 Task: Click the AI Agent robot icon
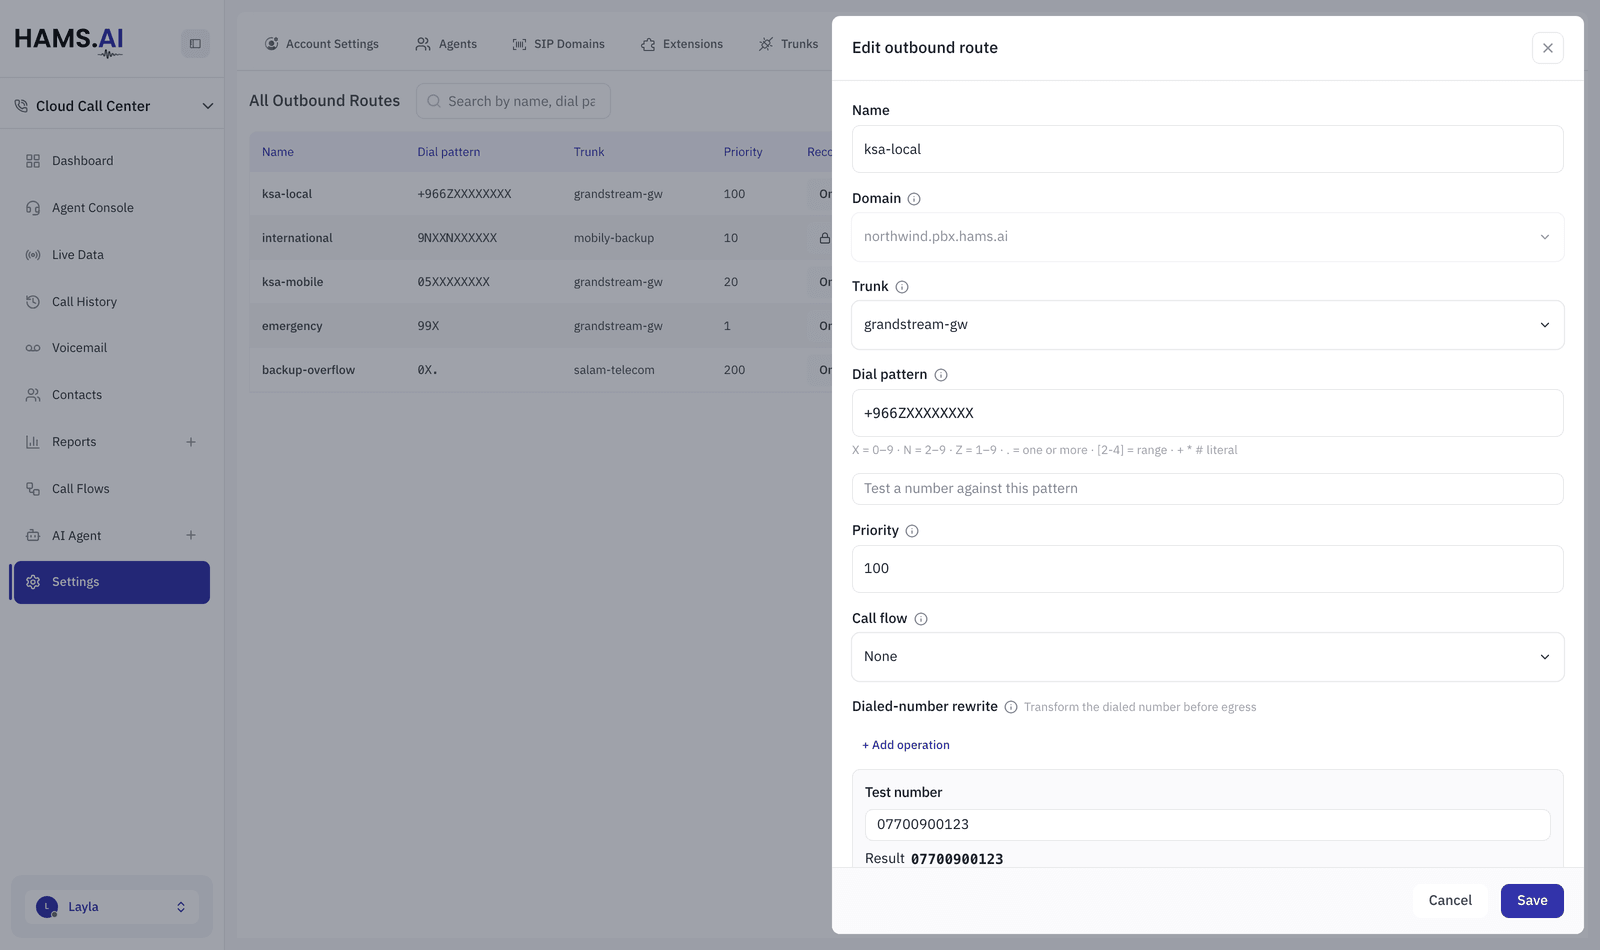pos(33,536)
